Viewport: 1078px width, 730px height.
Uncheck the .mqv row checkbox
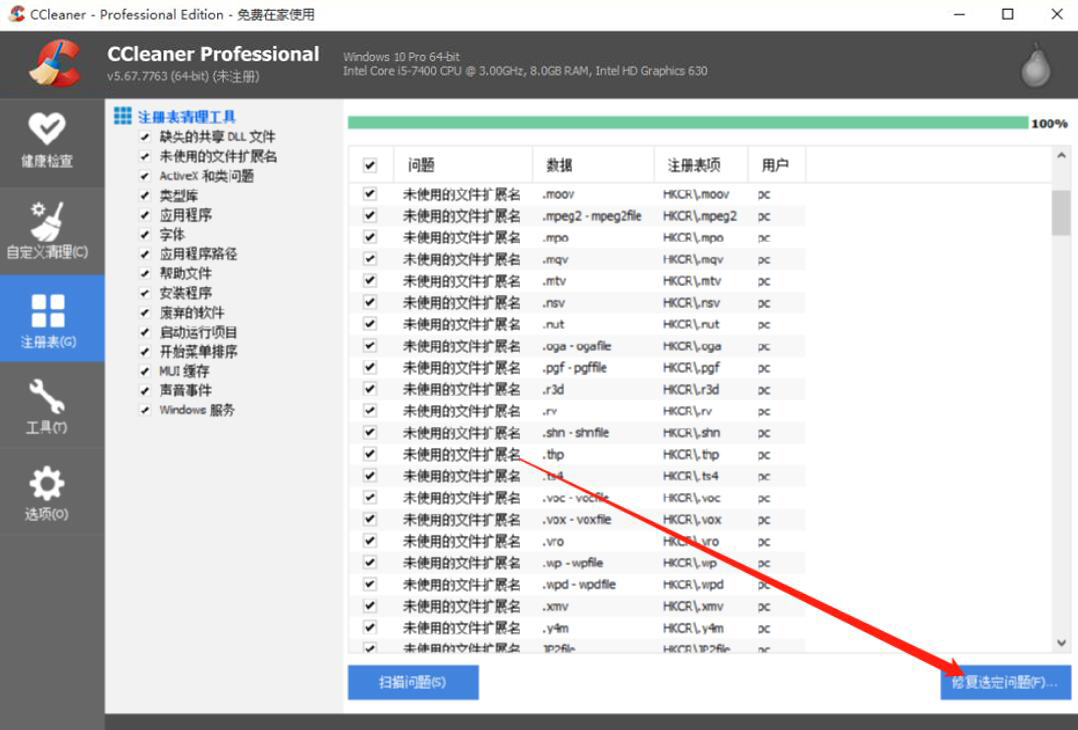[370, 259]
